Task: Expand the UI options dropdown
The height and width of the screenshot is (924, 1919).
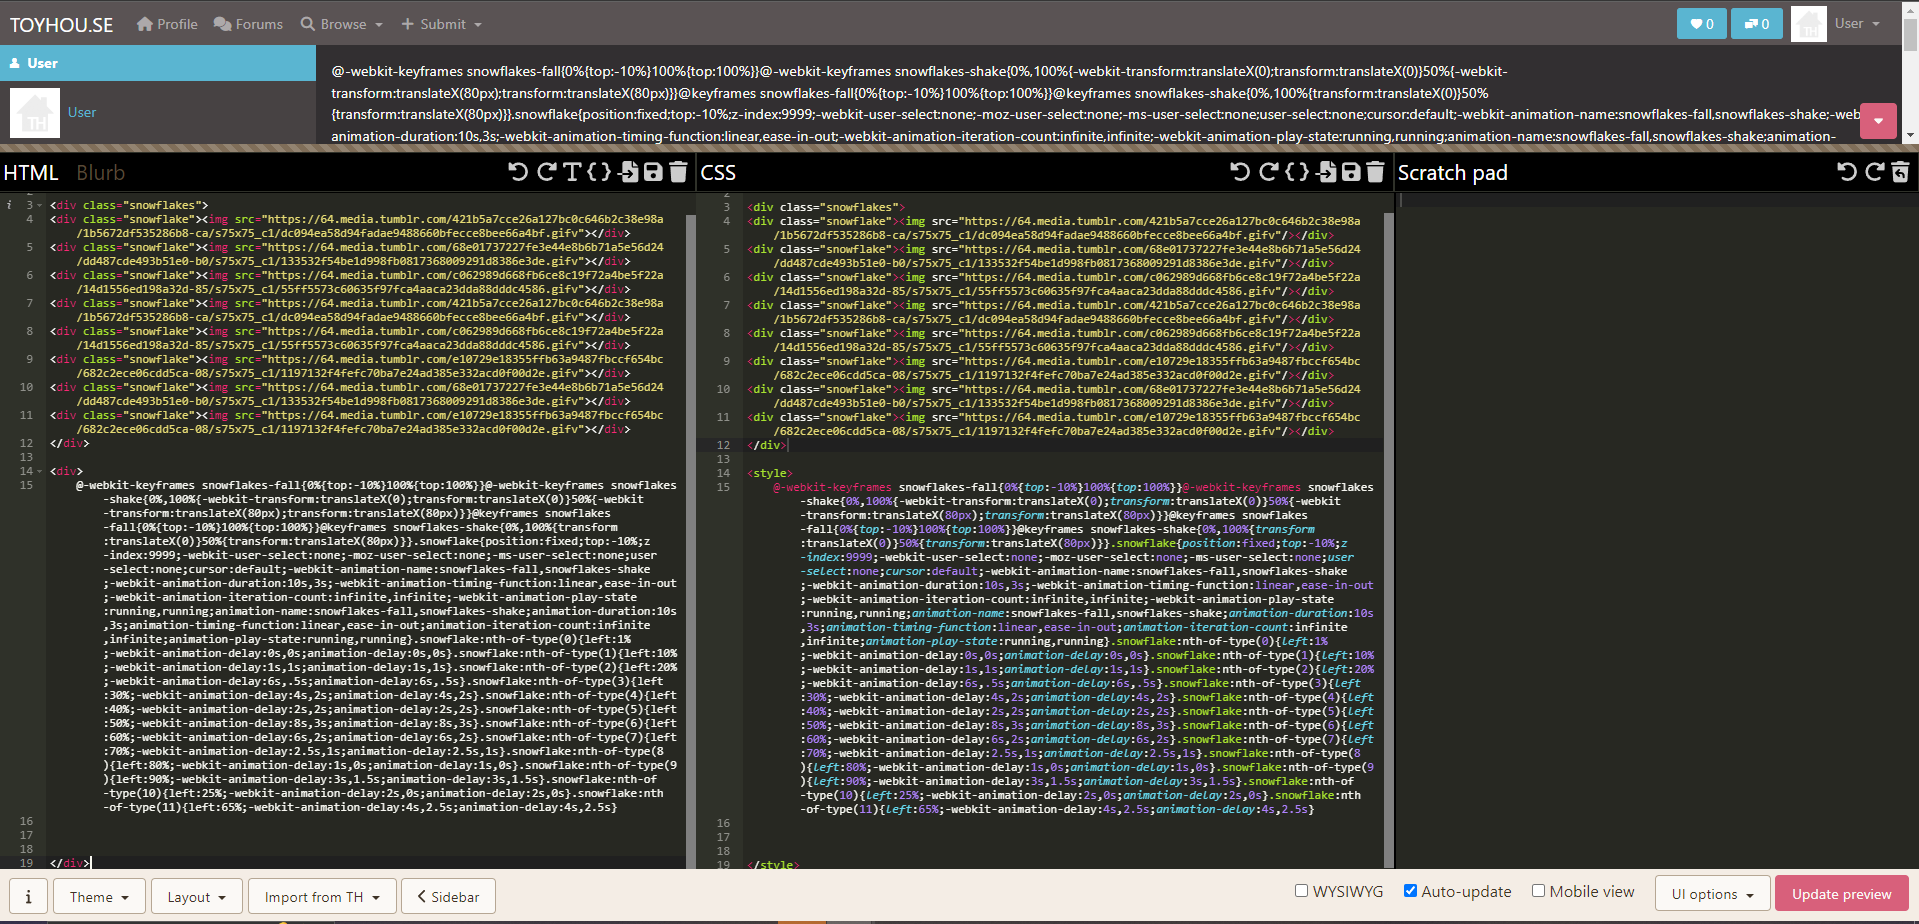Action: 1712,893
